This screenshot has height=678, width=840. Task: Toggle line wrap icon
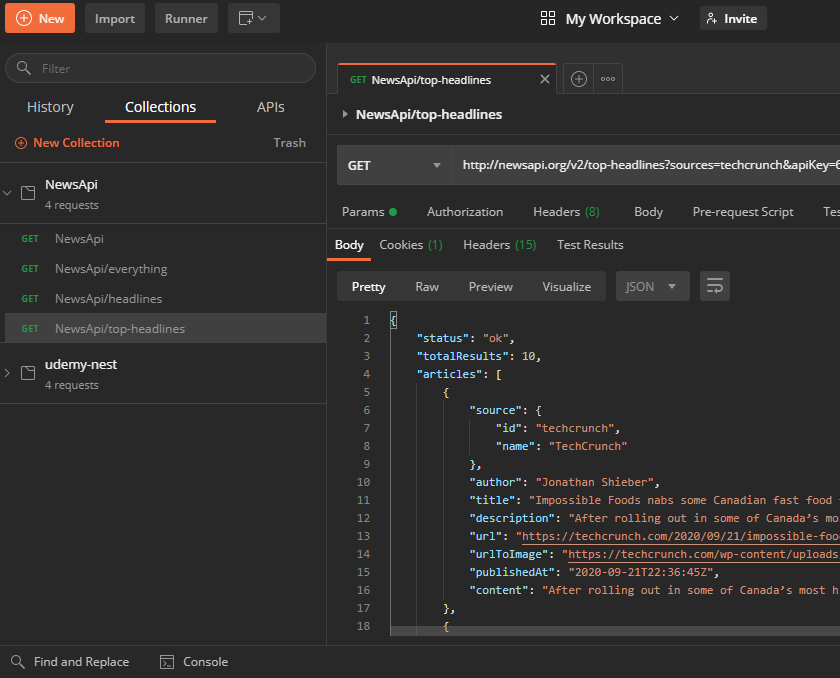tap(715, 286)
